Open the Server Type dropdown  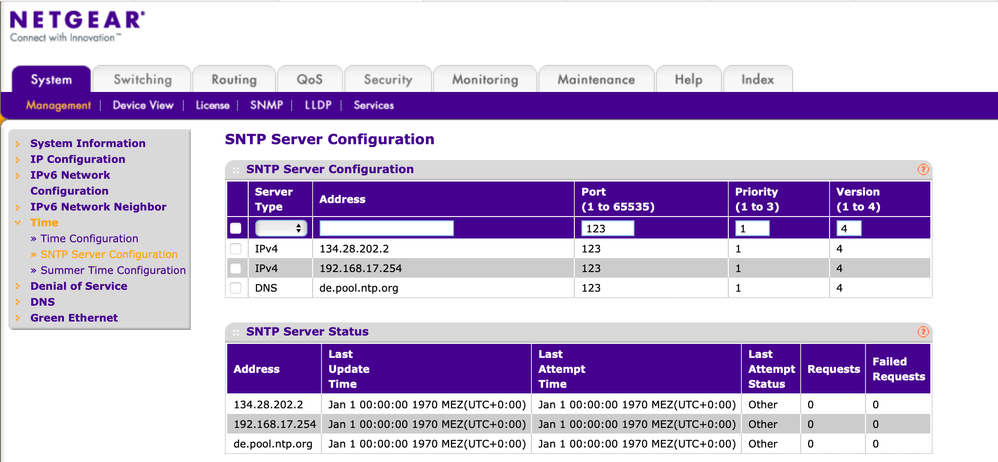click(281, 229)
